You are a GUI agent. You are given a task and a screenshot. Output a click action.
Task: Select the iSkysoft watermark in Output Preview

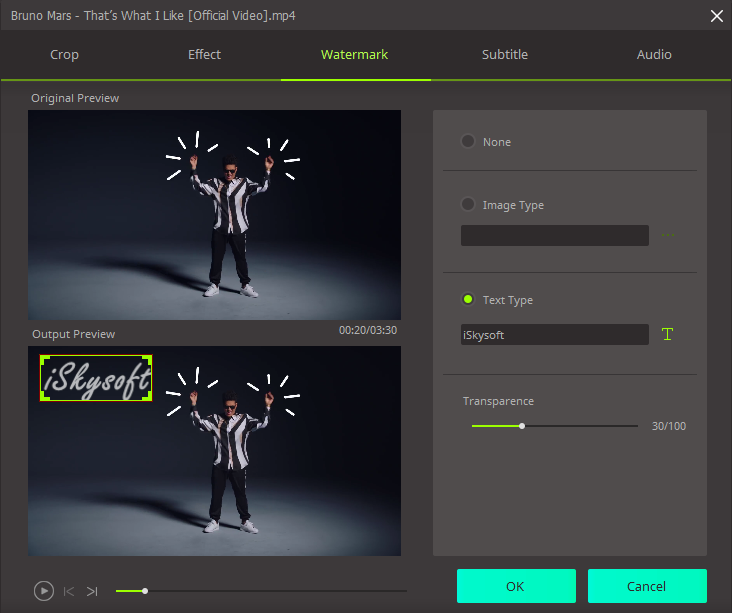[x=96, y=378]
